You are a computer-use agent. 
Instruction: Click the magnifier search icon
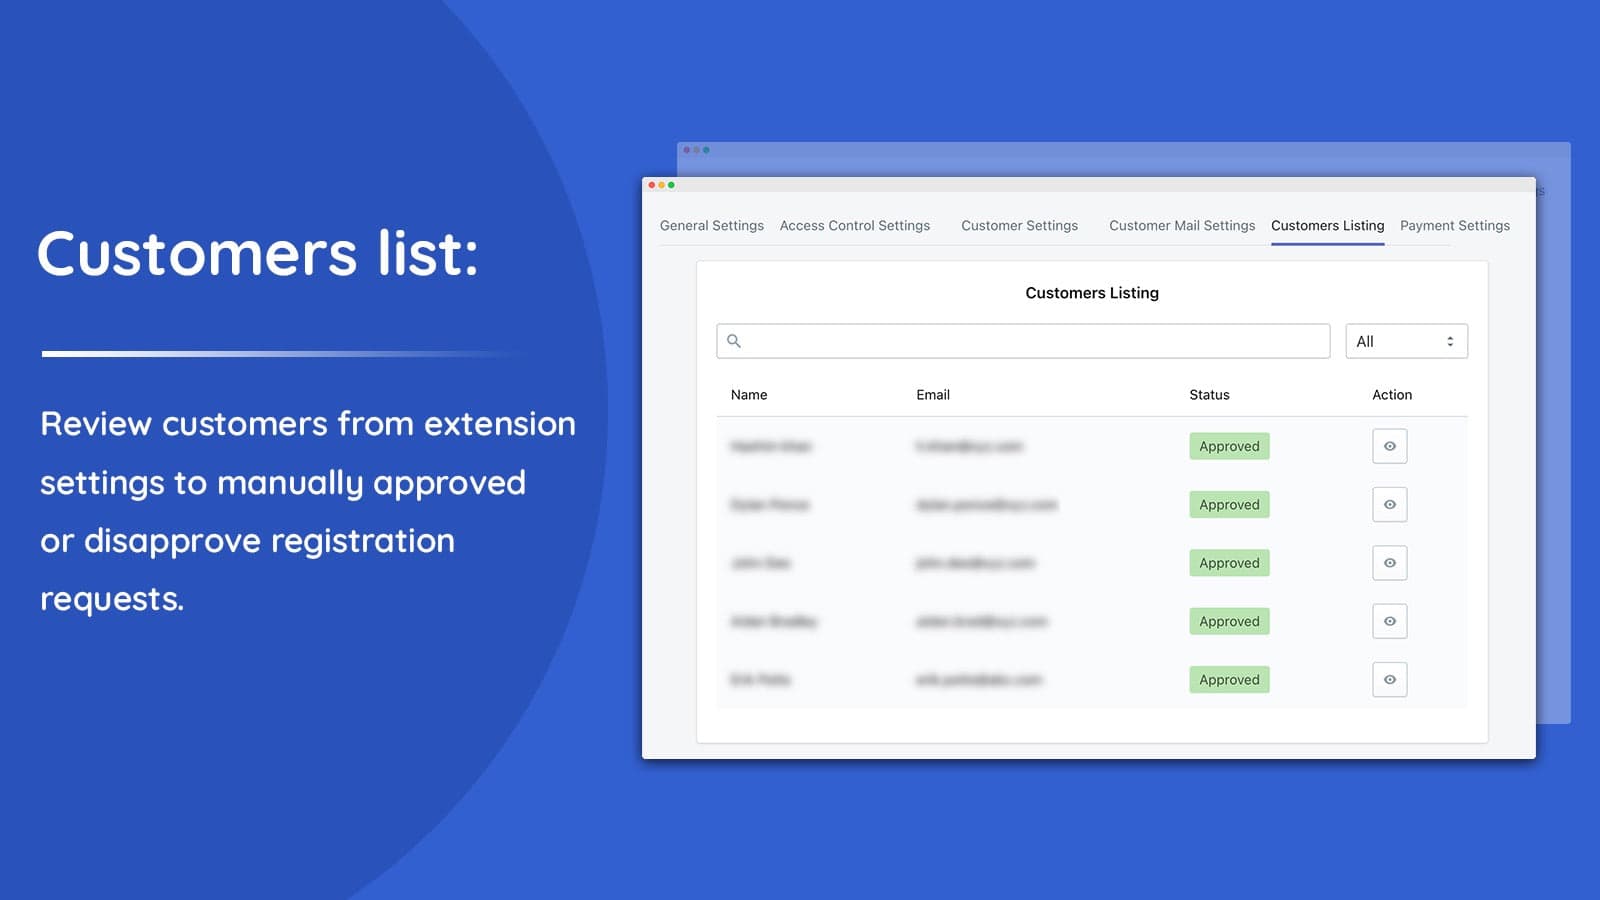point(734,341)
